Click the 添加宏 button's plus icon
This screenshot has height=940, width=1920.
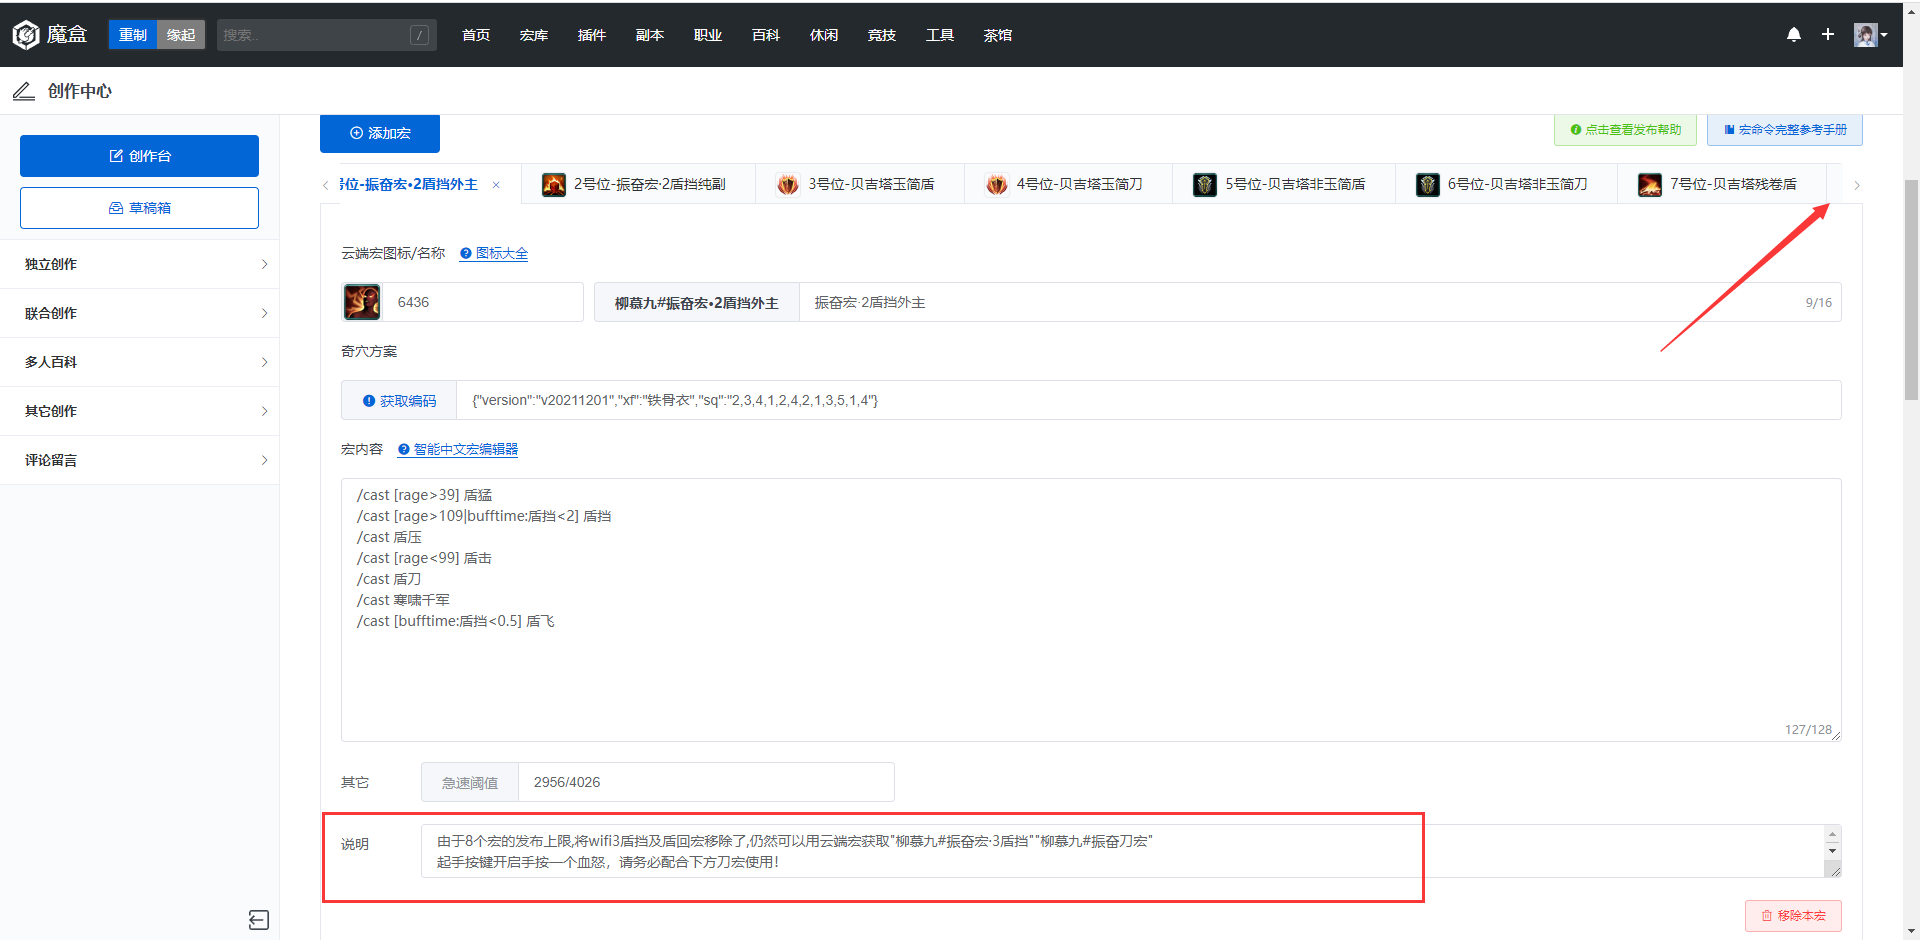coord(357,133)
